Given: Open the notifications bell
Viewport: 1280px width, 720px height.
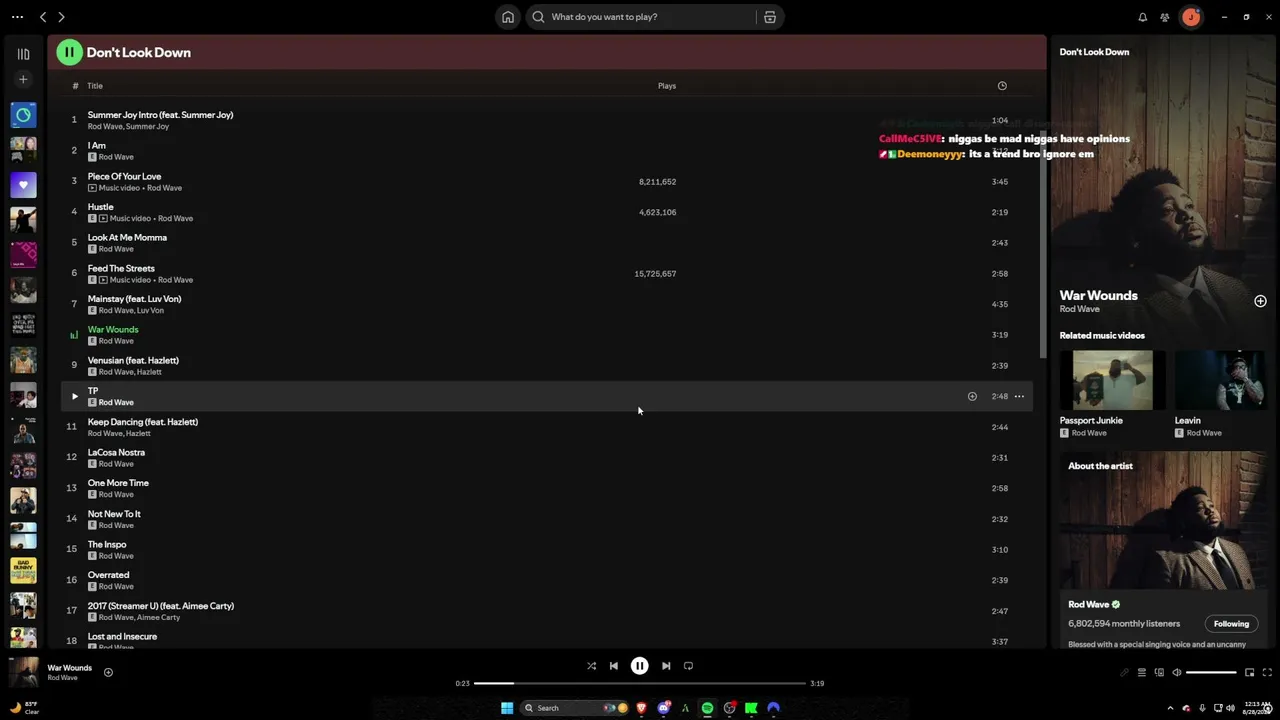Looking at the screenshot, I should coord(1142,17).
